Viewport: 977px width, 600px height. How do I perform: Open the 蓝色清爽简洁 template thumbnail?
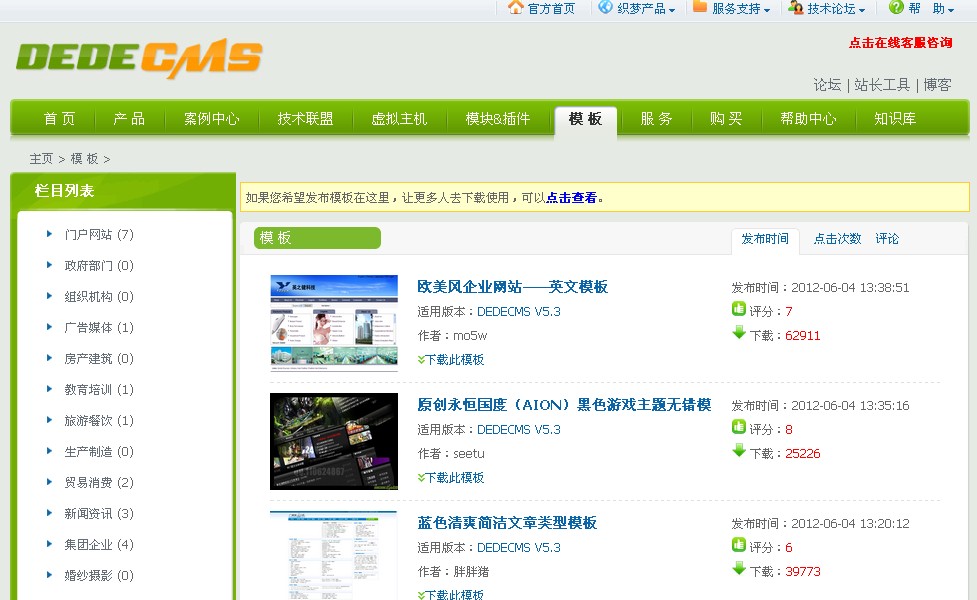pos(333,555)
